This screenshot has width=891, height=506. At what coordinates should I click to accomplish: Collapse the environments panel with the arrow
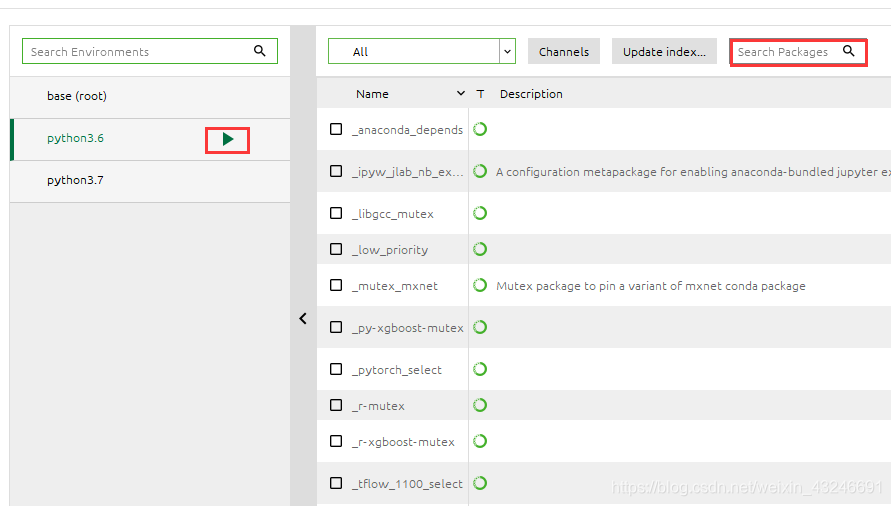303,318
